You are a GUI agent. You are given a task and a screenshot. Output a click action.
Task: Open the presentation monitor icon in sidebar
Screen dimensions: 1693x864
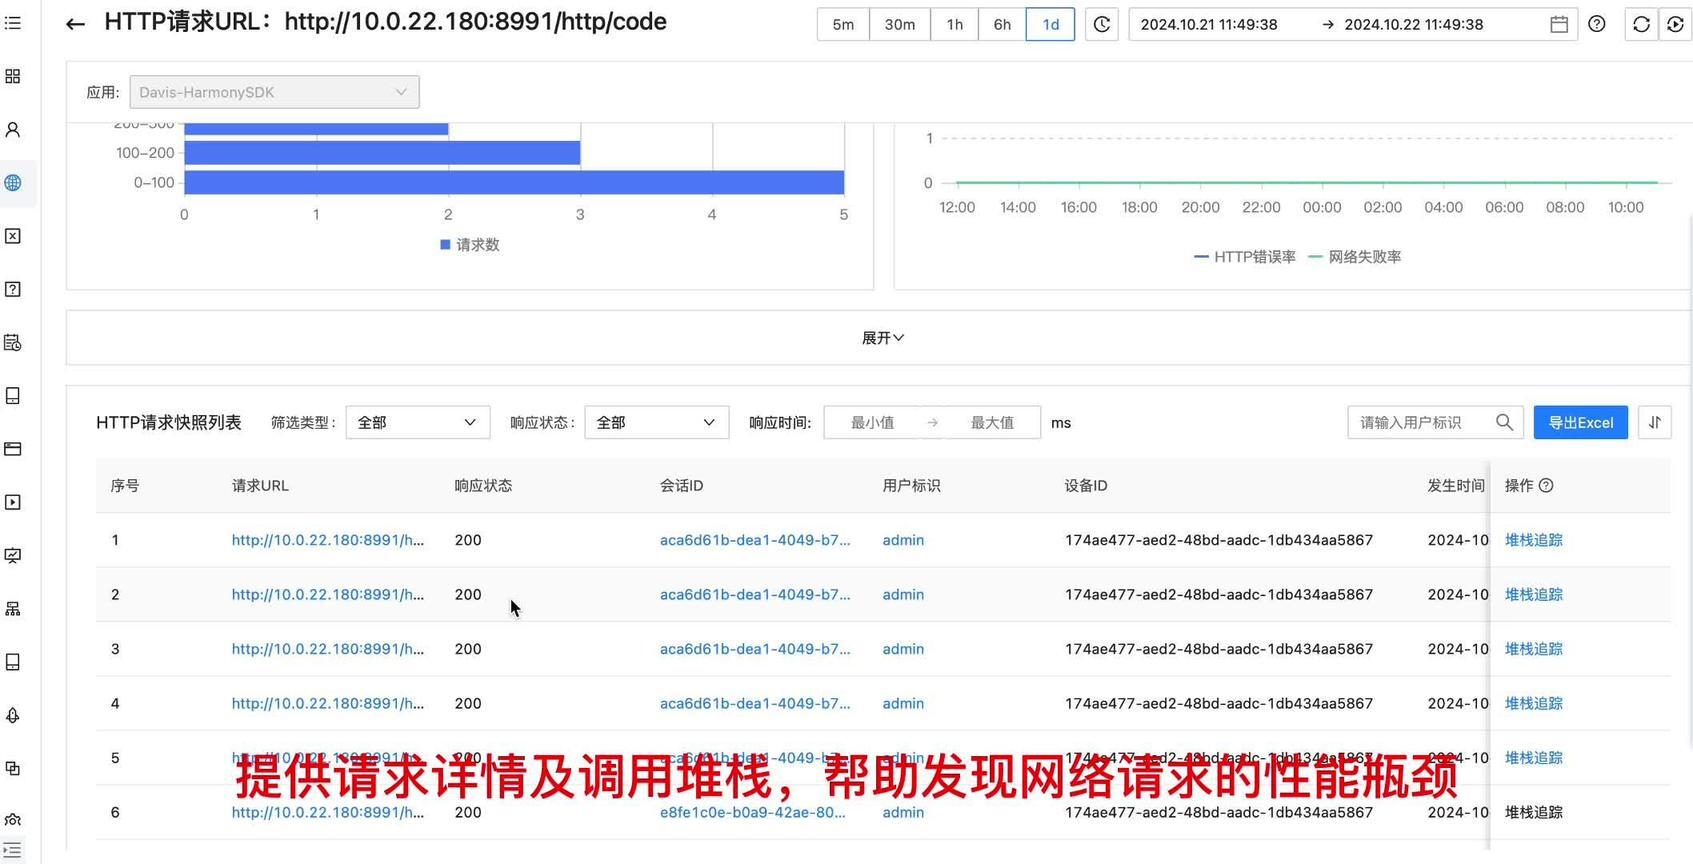pos(13,556)
